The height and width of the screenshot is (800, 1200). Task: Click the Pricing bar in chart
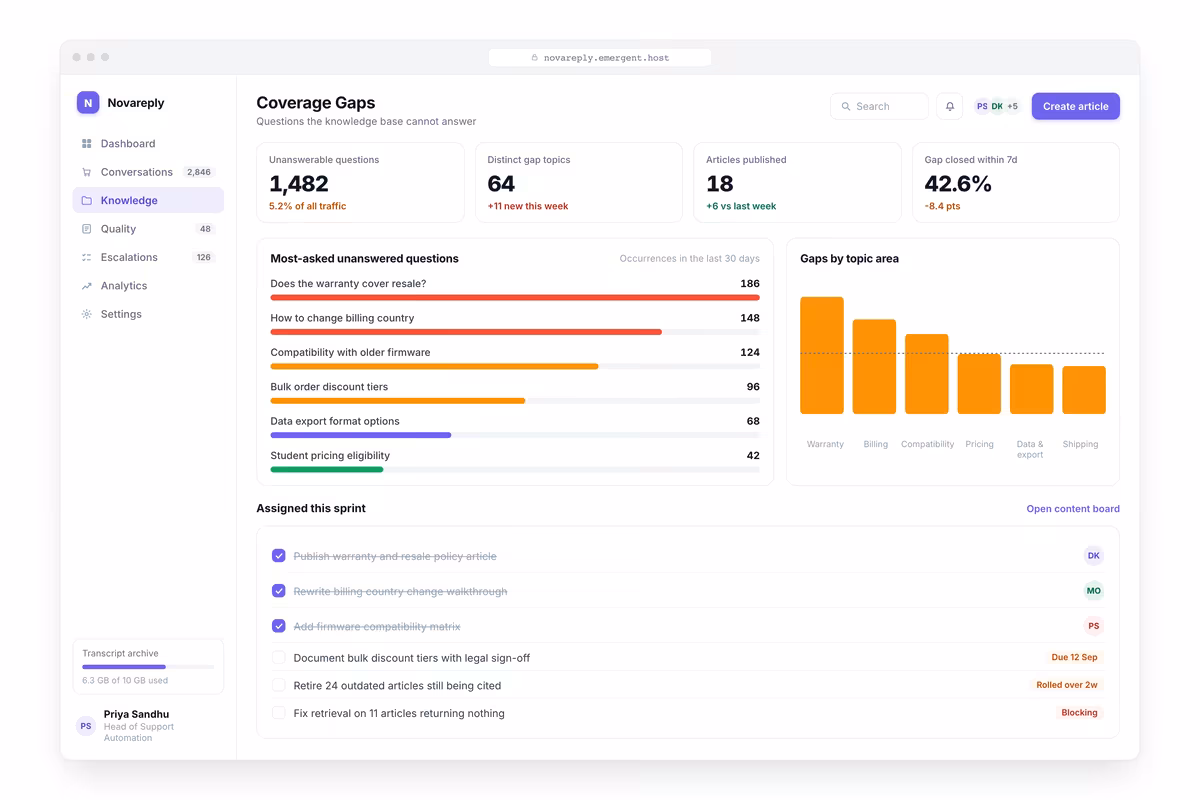coord(979,384)
